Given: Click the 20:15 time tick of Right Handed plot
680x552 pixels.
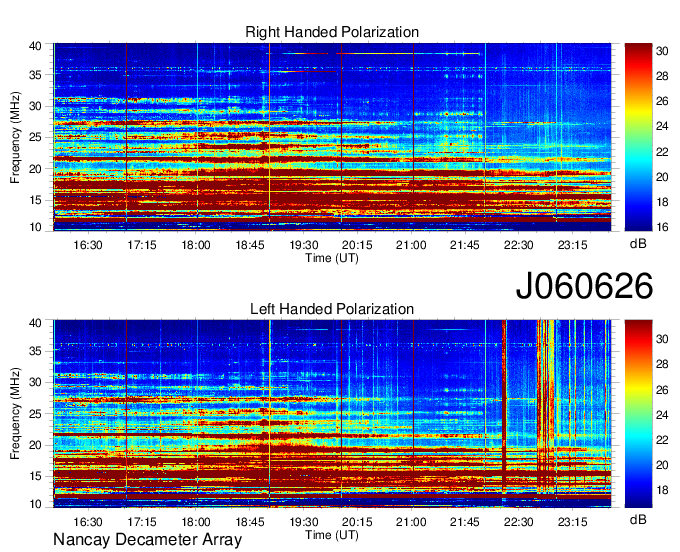Looking at the screenshot, I should pyautogui.click(x=357, y=245).
